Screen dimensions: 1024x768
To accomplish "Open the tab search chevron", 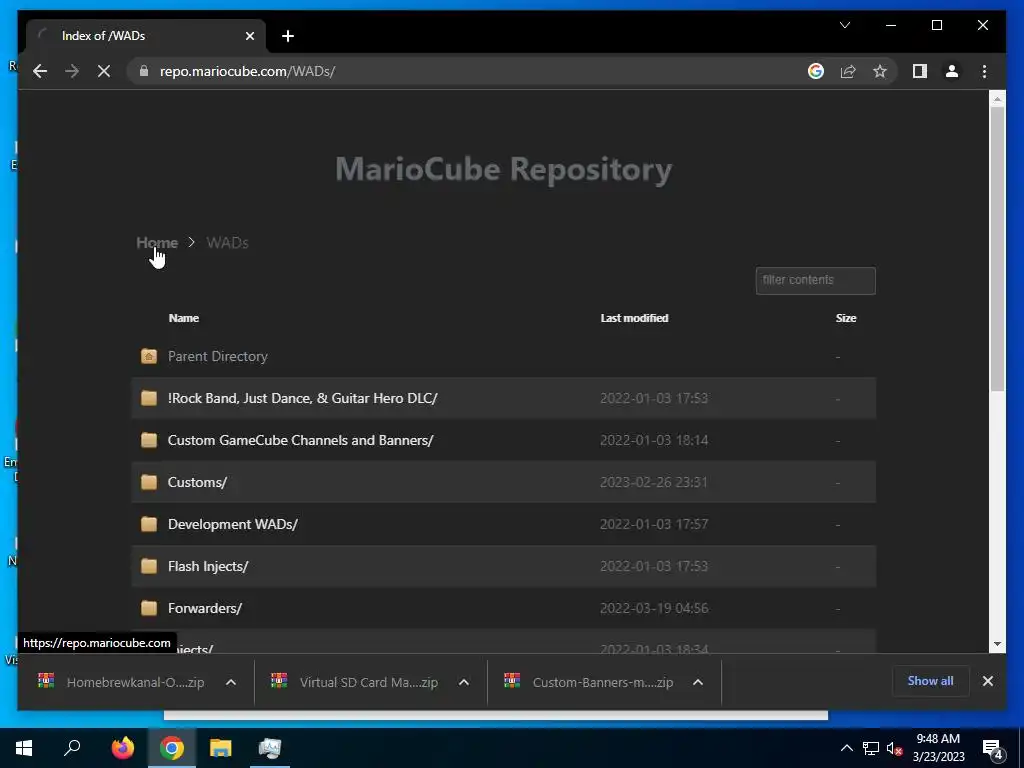I will tap(844, 25).
